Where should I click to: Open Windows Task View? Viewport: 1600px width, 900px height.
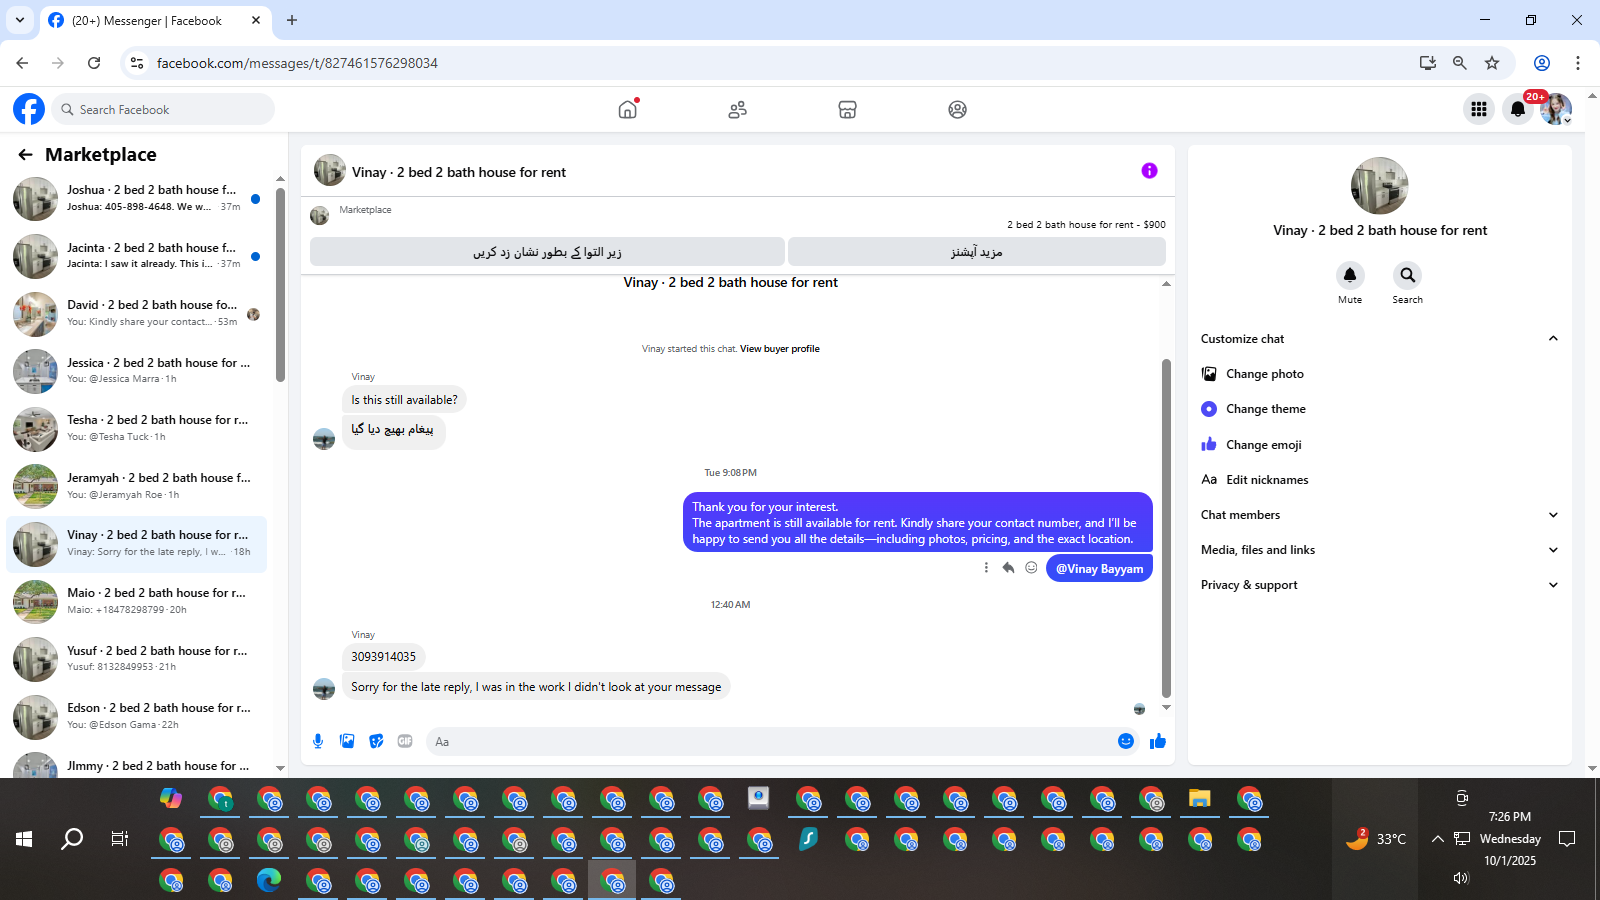point(120,839)
